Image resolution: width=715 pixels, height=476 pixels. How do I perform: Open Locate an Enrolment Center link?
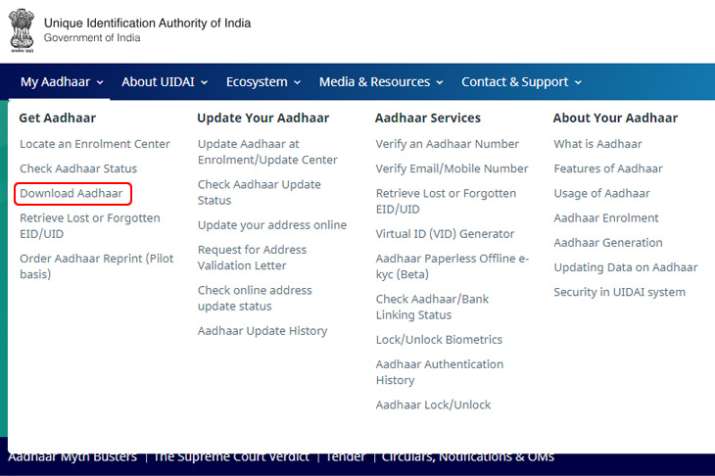[x=95, y=144]
